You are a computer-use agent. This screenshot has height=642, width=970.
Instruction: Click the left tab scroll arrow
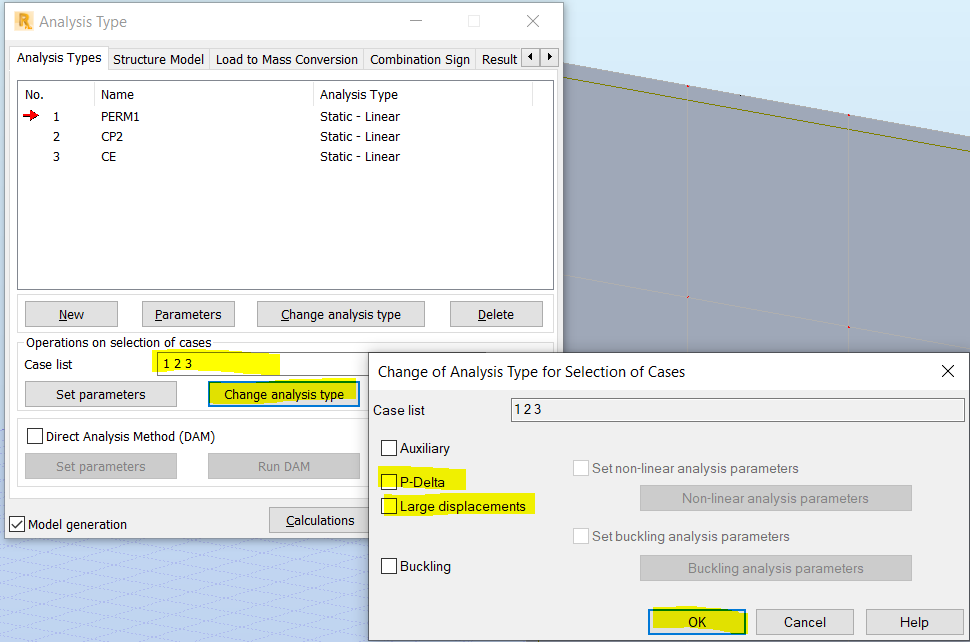(x=530, y=58)
